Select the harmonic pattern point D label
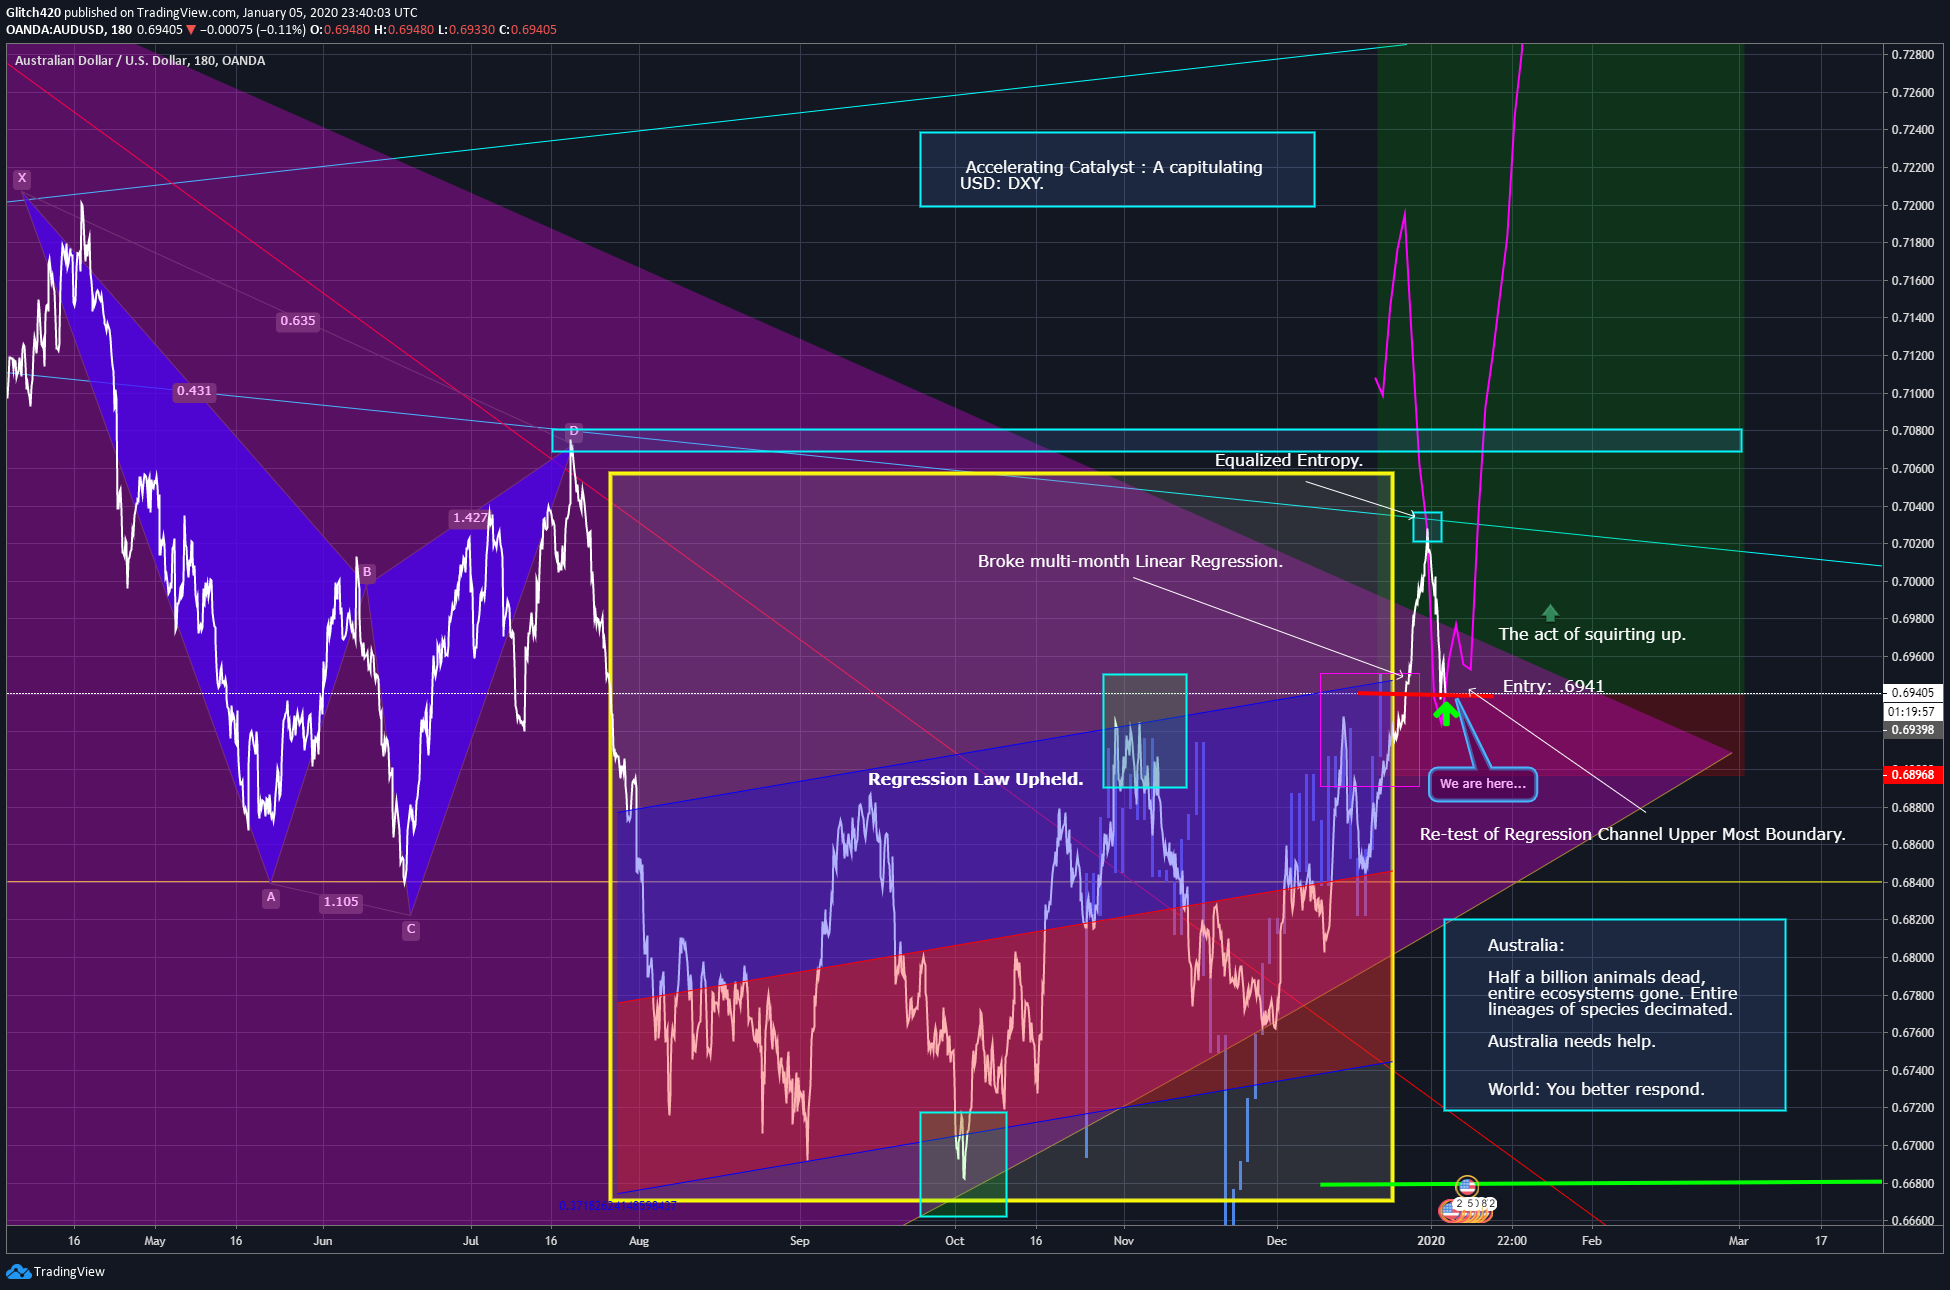The image size is (1950, 1290). click(574, 431)
